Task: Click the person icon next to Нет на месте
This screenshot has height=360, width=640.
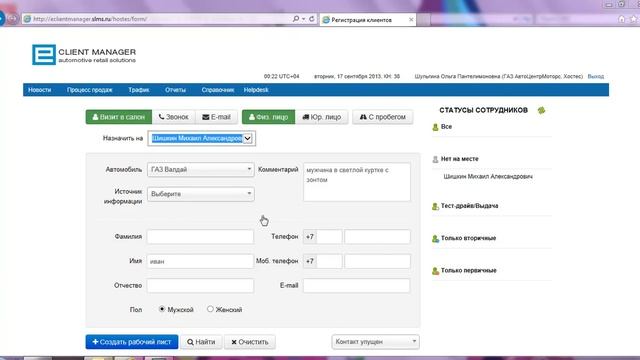Action: [x=435, y=159]
